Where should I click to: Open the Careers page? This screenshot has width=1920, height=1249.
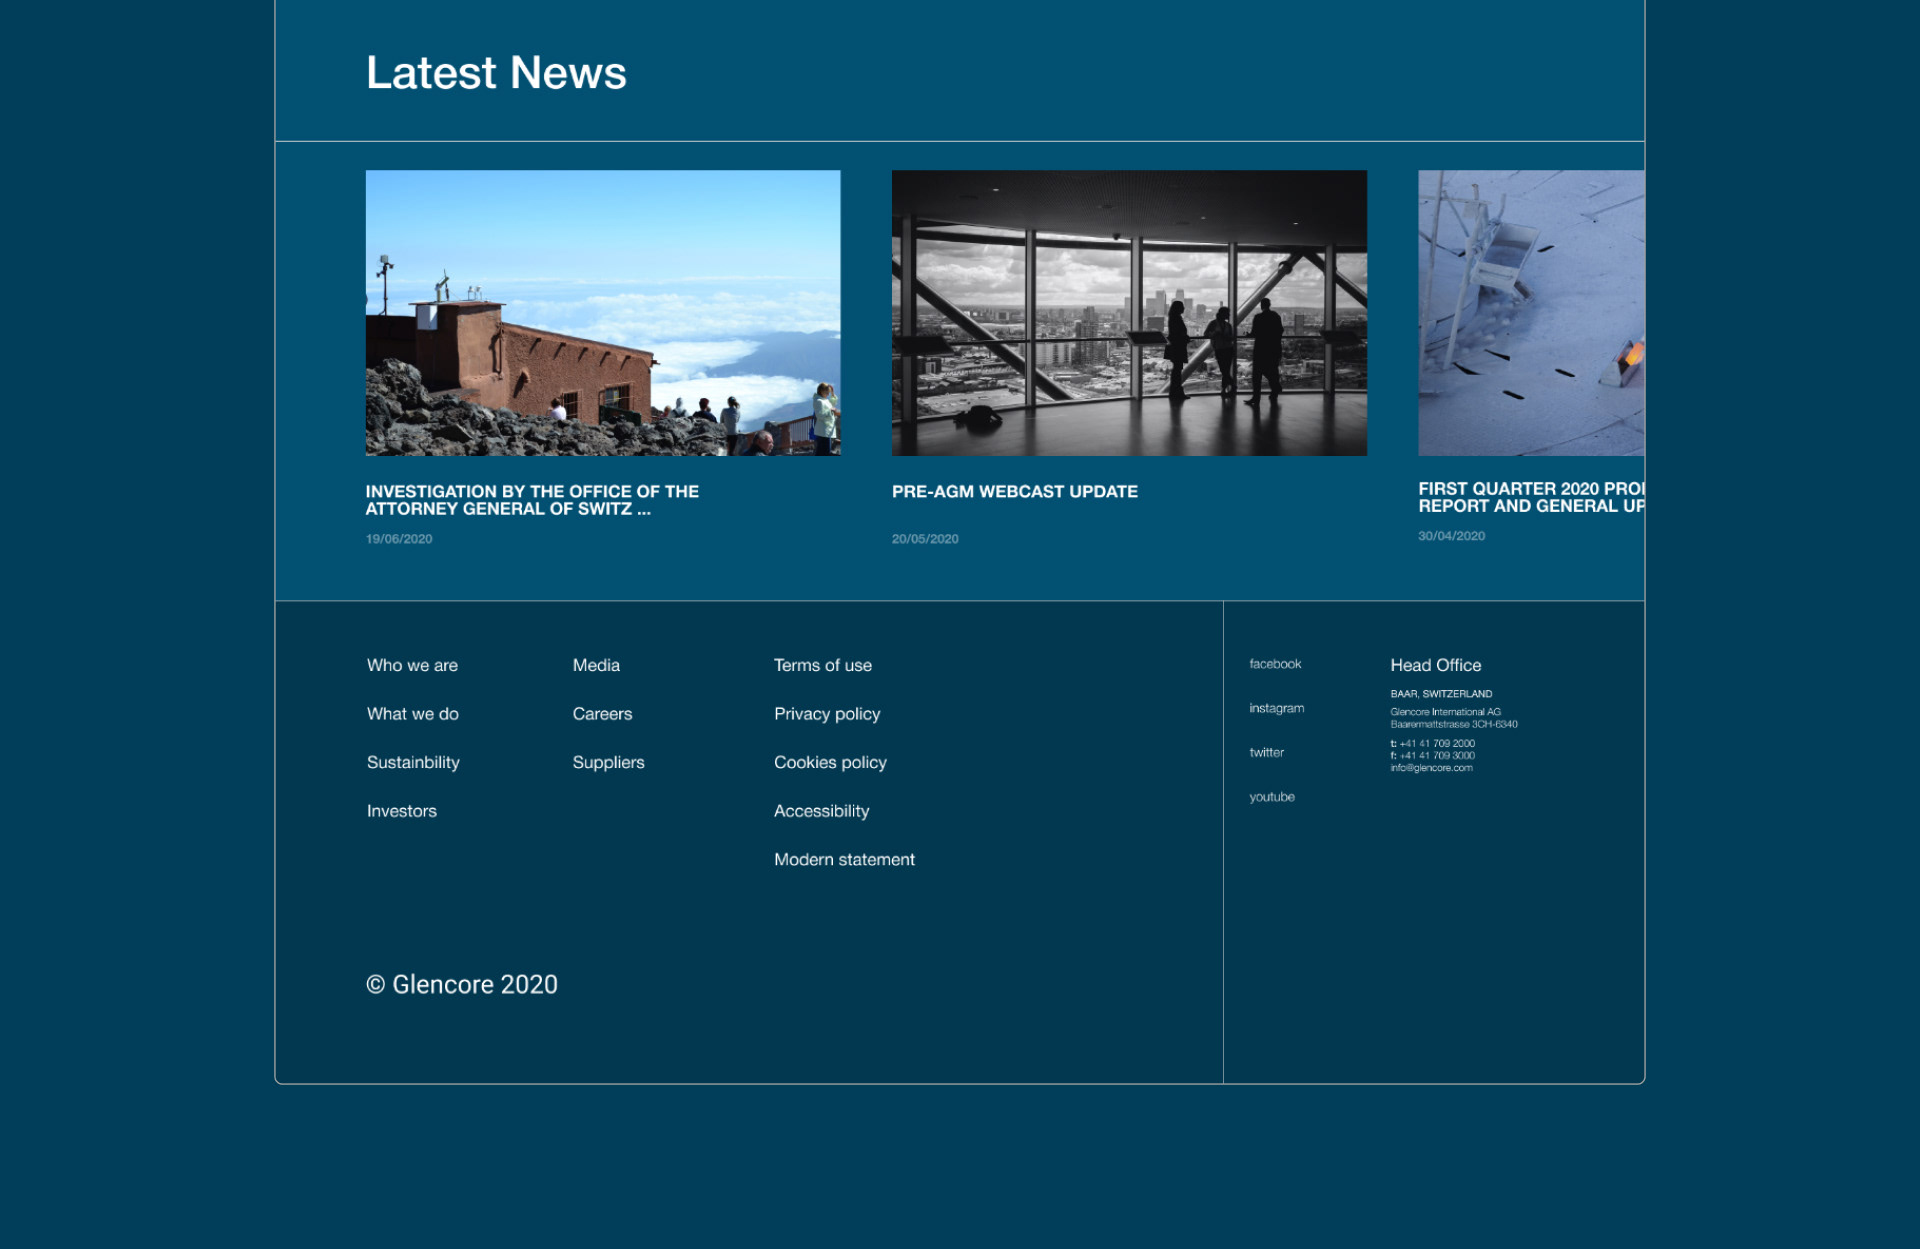602,714
